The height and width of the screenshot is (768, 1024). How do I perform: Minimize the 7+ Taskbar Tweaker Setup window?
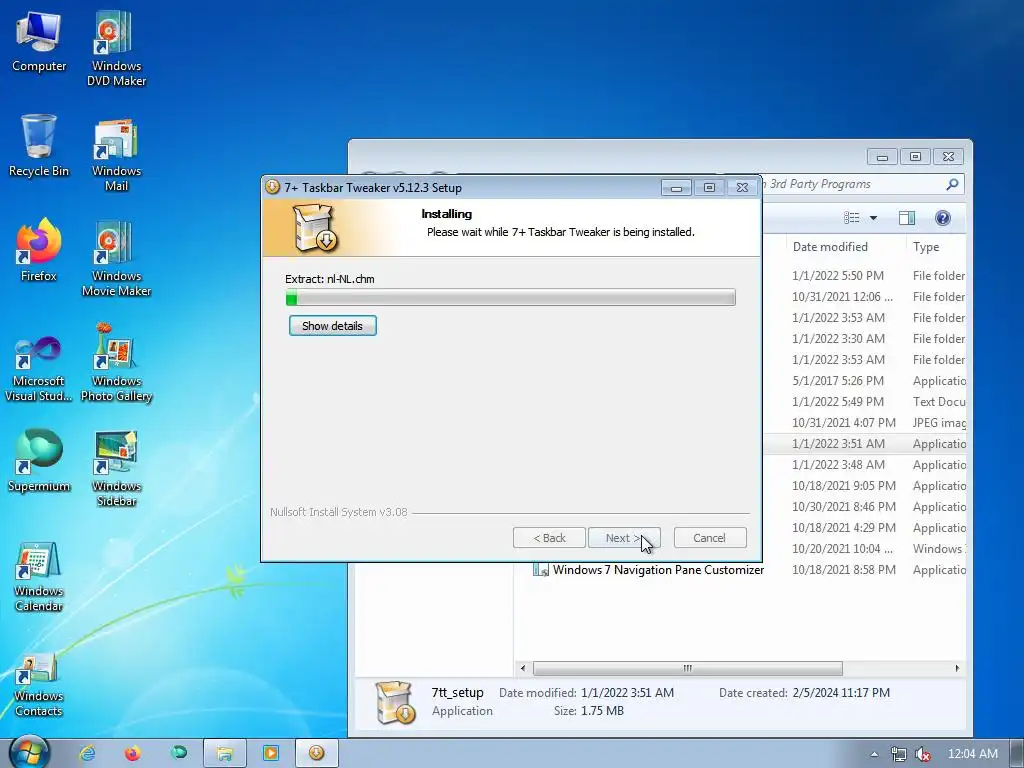coord(676,188)
